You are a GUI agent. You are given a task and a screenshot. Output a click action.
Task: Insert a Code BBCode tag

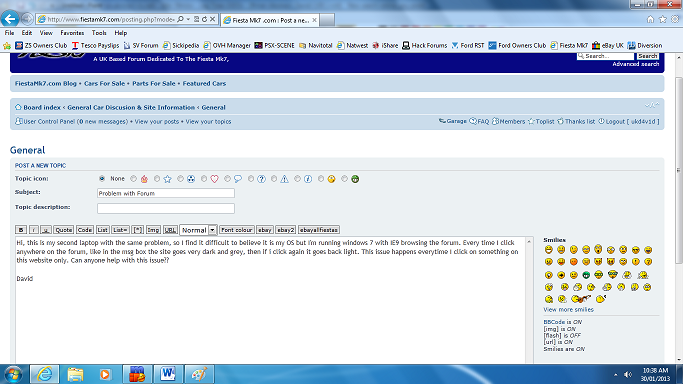(x=85, y=230)
